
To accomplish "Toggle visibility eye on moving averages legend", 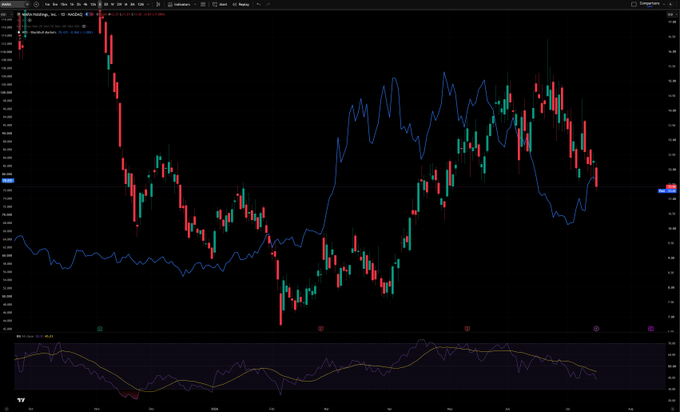I will [x=84, y=26].
